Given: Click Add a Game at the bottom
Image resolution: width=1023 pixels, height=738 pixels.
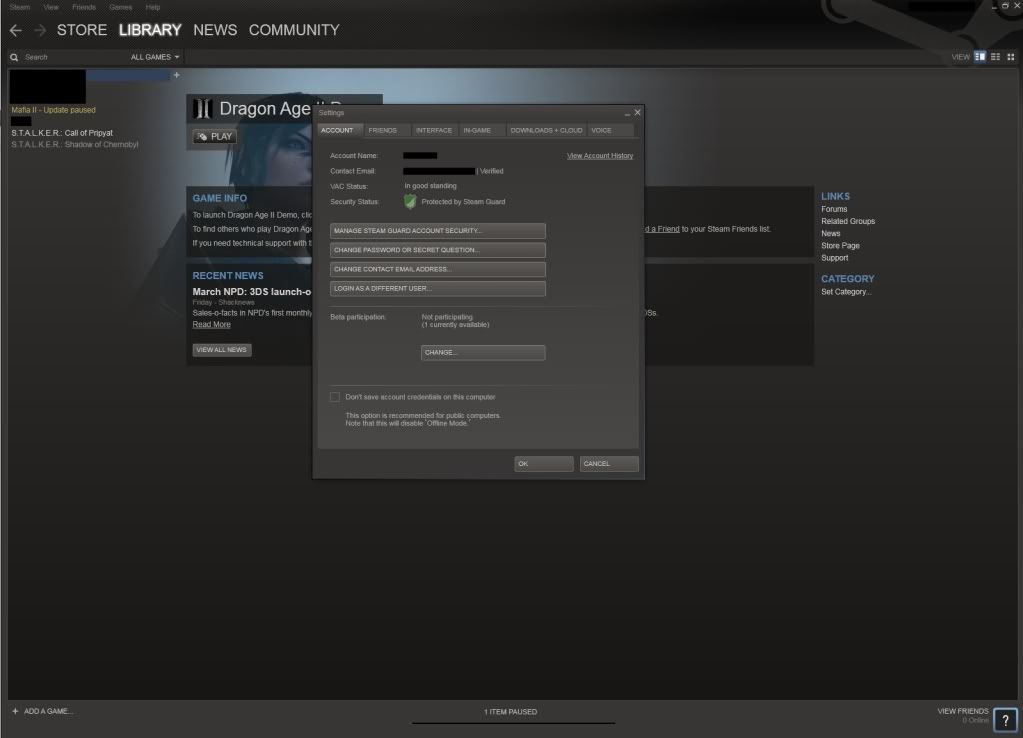Looking at the screenshot, I should (x=48, y=711).
